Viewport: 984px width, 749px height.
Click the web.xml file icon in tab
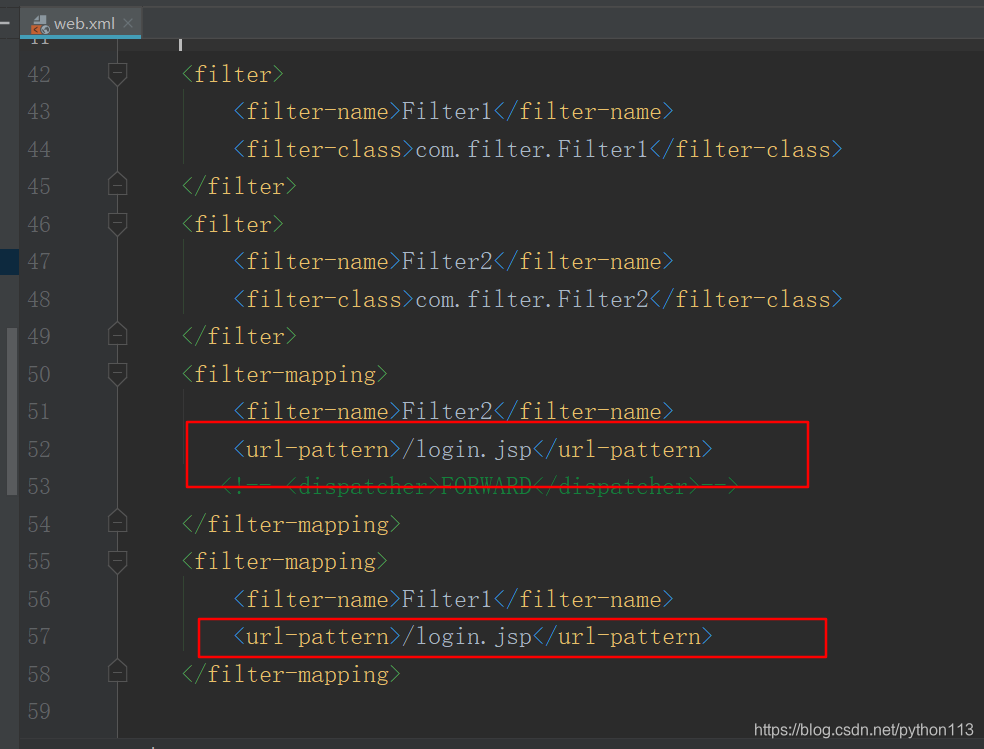pyautogui.click(x=40, y=24)
